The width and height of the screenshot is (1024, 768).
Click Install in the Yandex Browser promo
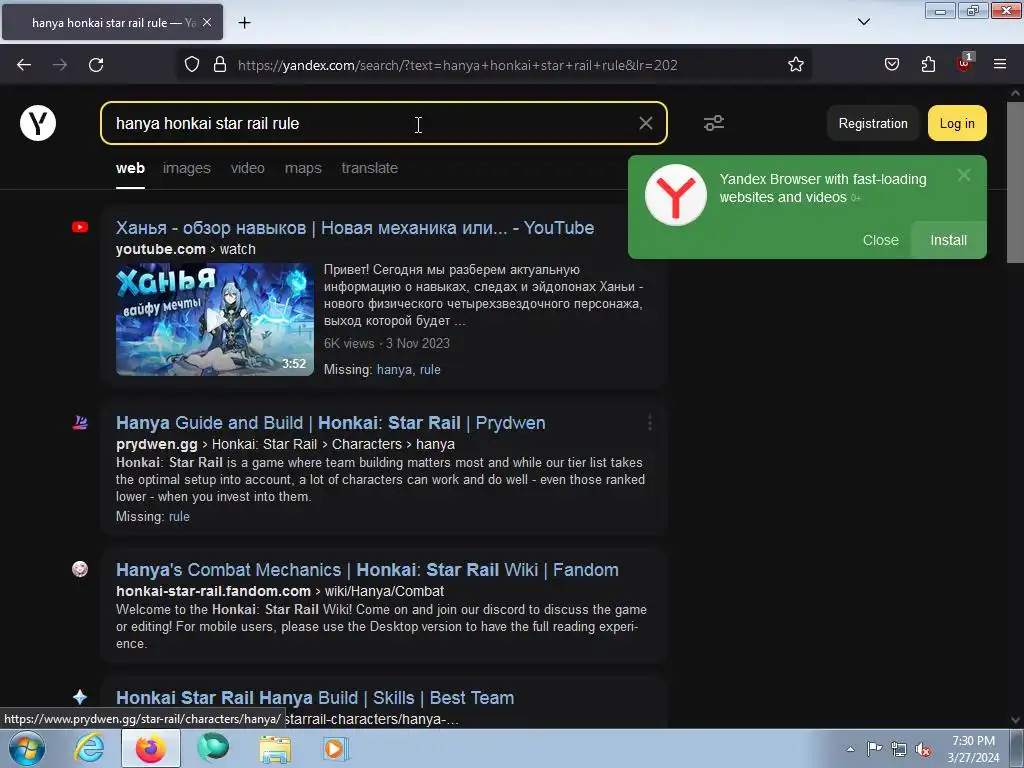pos(948,240)
